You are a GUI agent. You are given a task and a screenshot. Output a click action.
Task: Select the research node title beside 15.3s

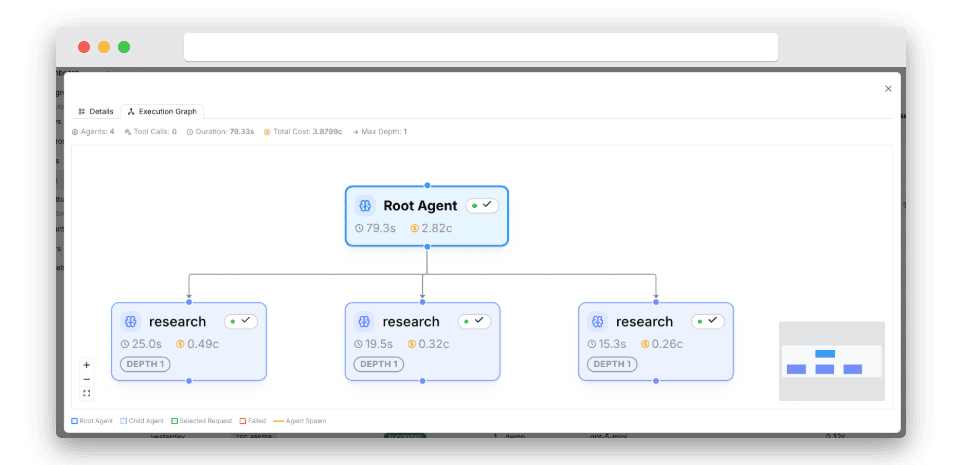(x=645, y=322)
